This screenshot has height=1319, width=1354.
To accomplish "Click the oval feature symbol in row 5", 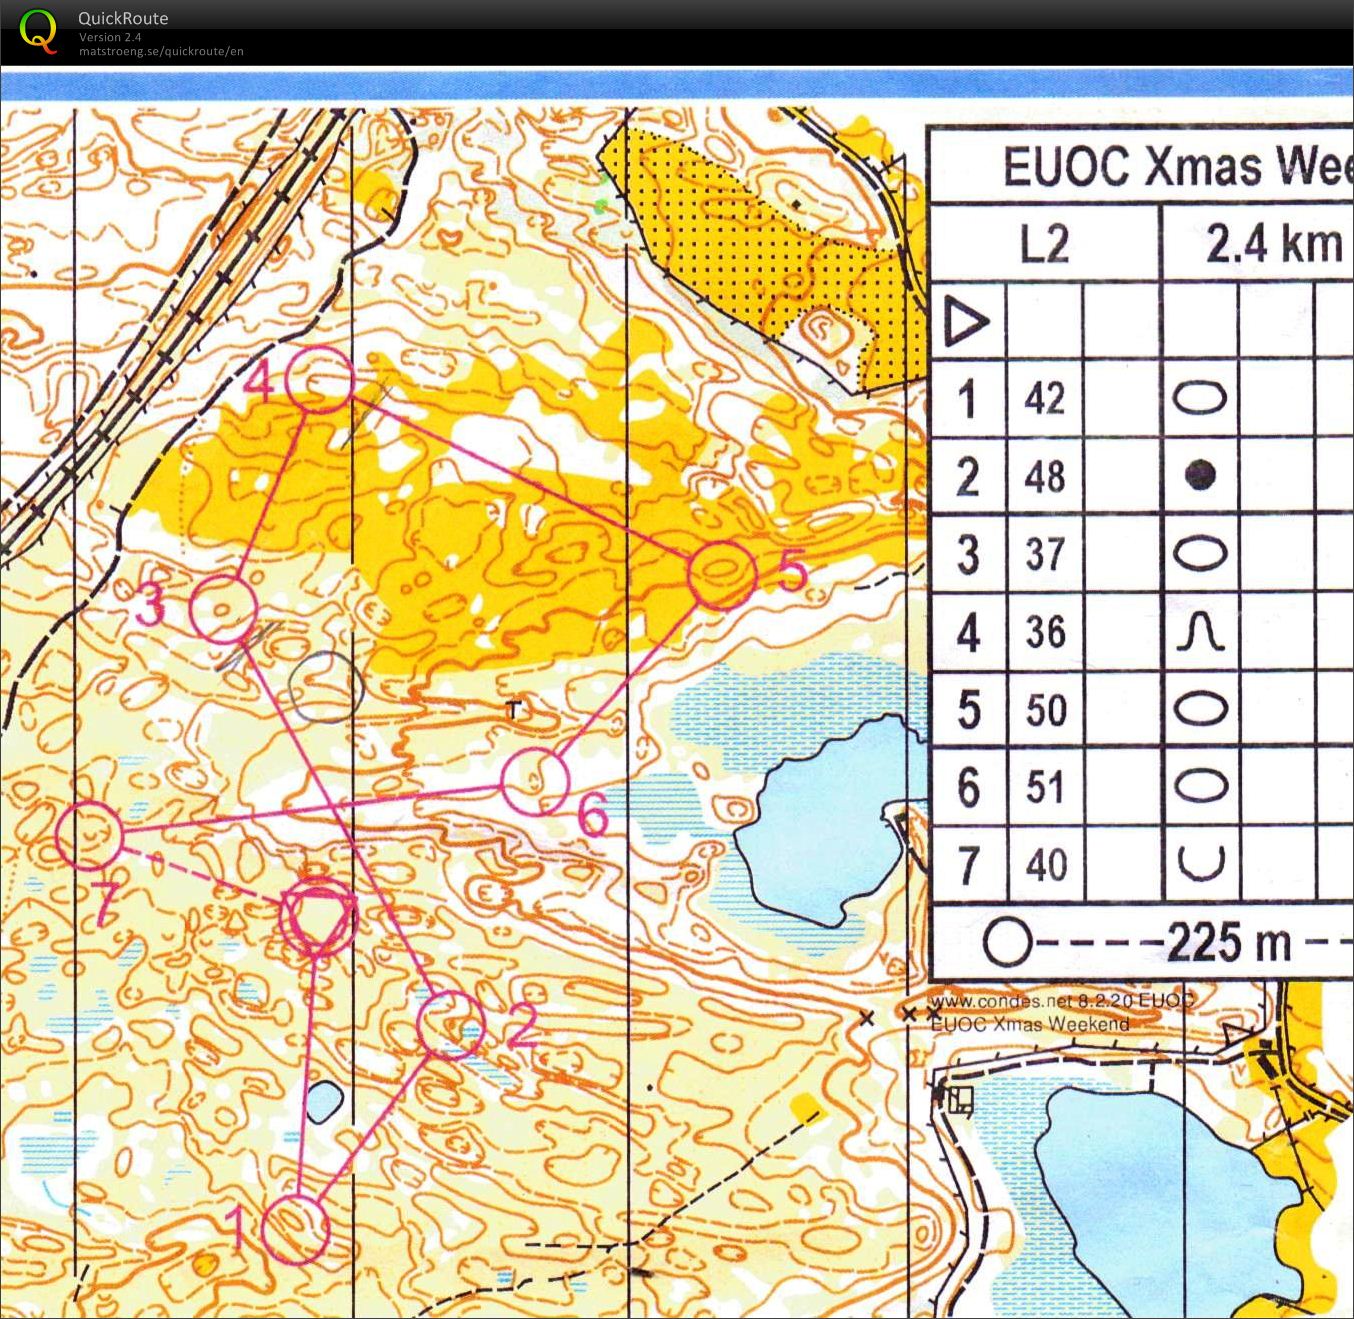I will pos(1200,709).
